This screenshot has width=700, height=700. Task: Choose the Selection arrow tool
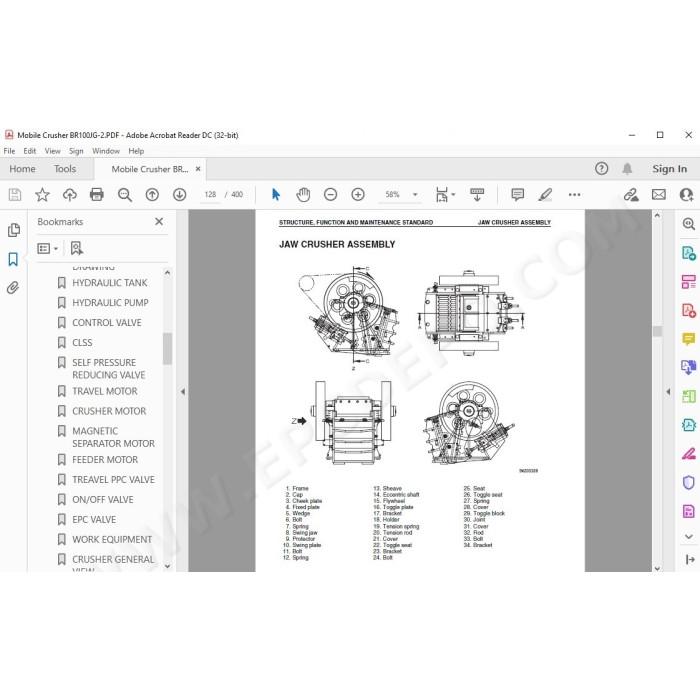pos(276,195)
